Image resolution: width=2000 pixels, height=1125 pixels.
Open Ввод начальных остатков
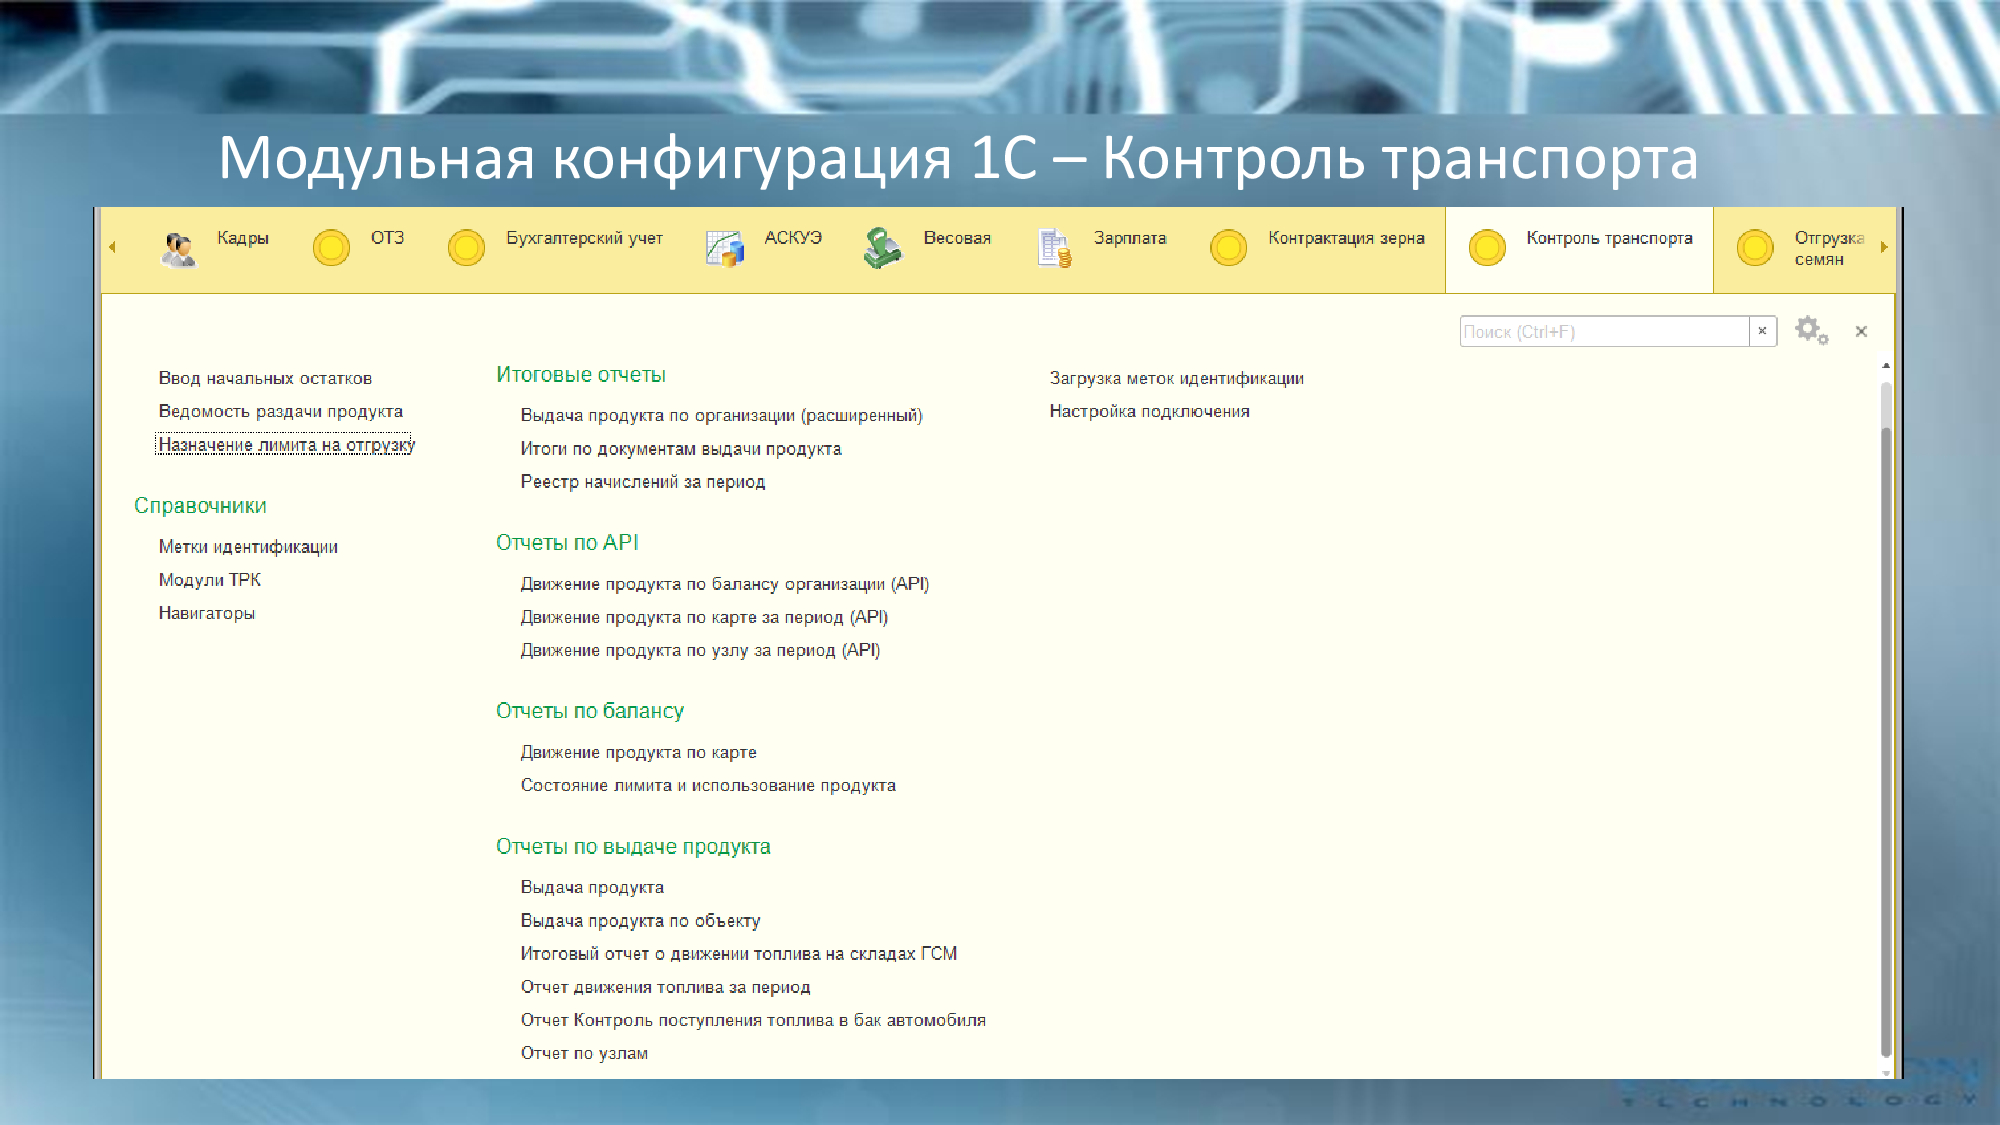[265, 378]
